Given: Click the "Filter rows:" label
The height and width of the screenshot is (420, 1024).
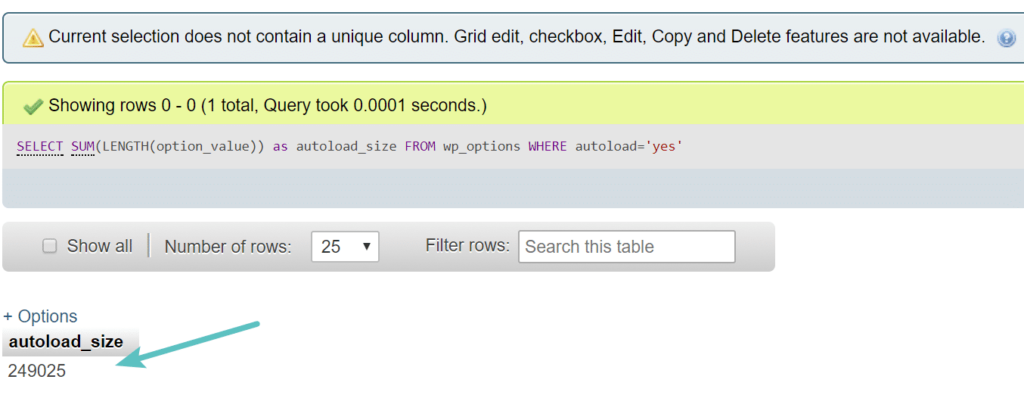Looking at the screenshot, I should 467,245.
